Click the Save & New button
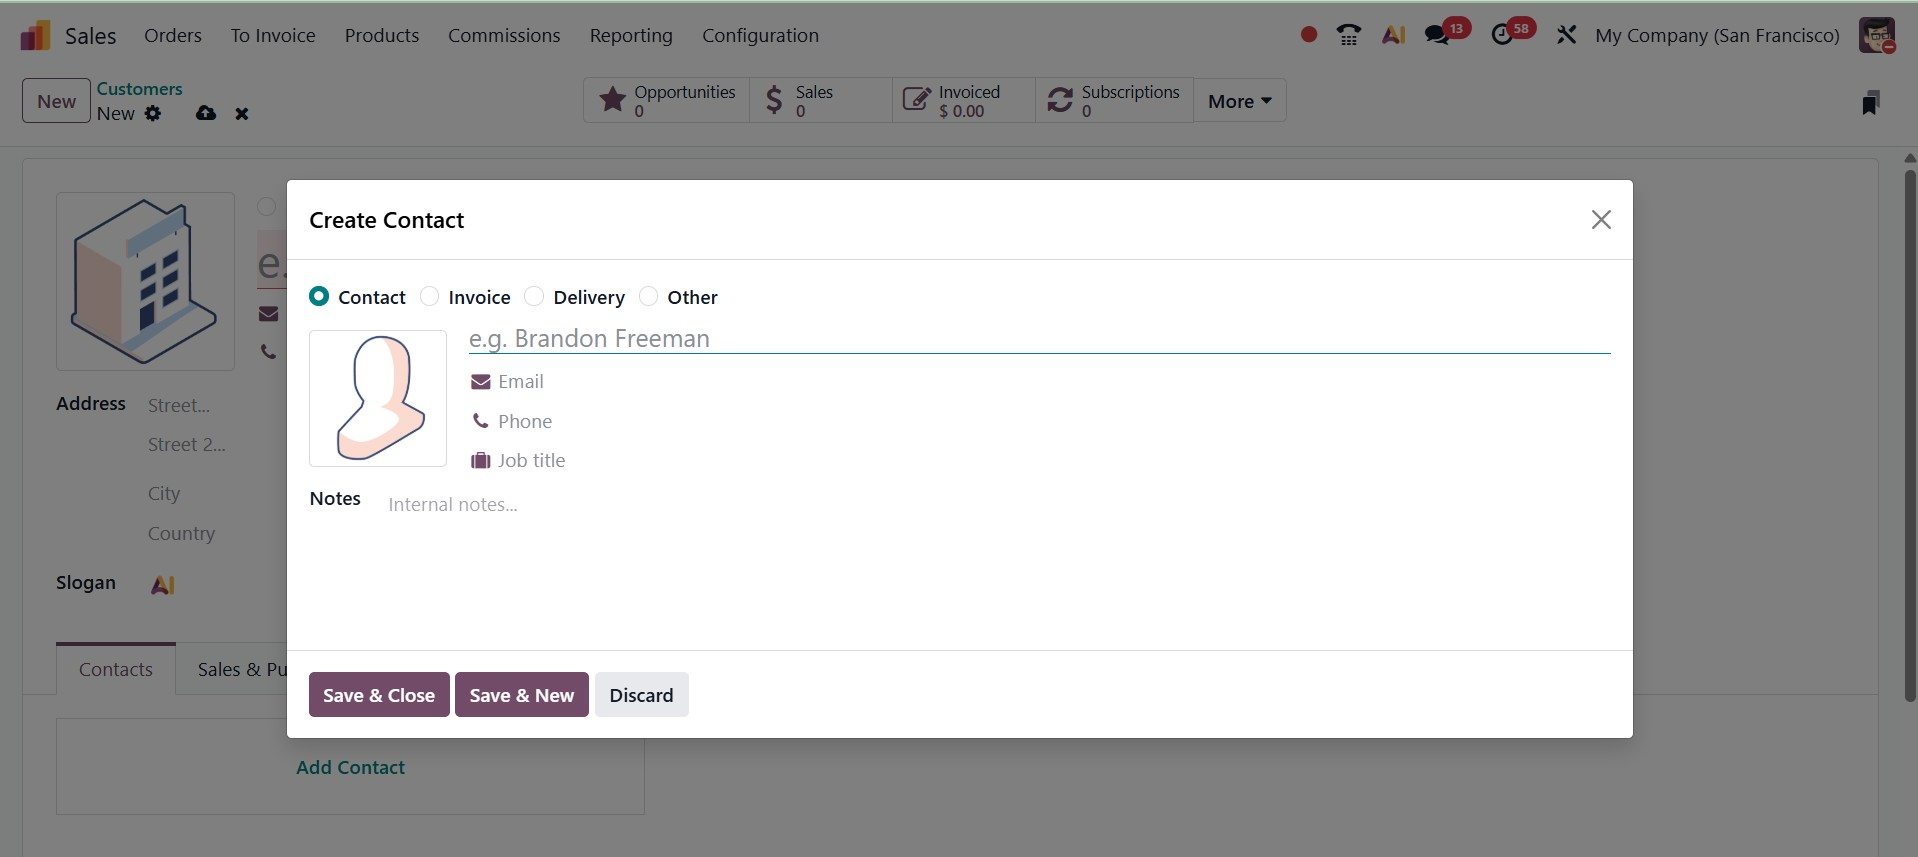 point(522,695)
